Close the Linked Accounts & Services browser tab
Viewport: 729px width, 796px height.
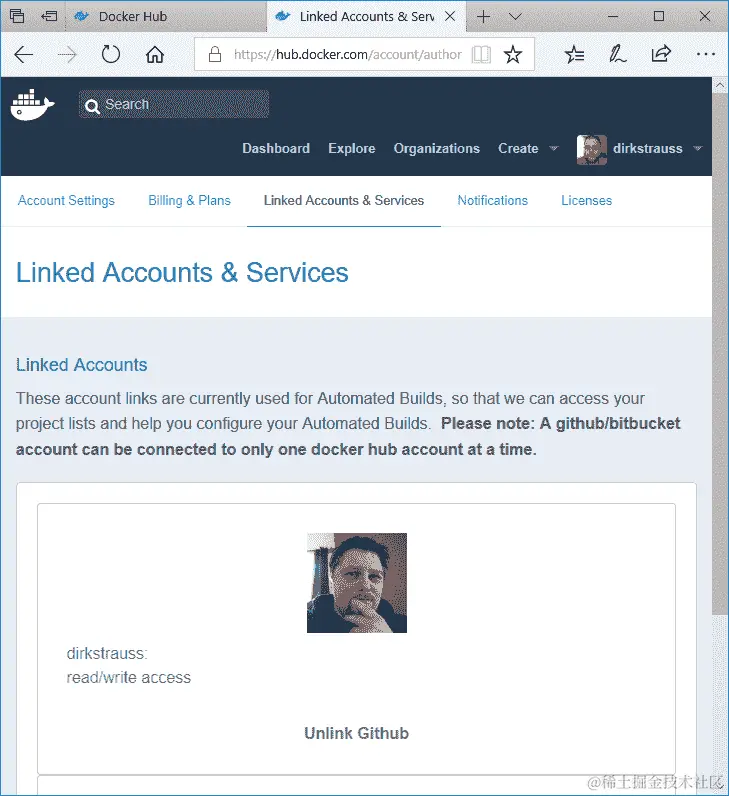coord(450,16)
